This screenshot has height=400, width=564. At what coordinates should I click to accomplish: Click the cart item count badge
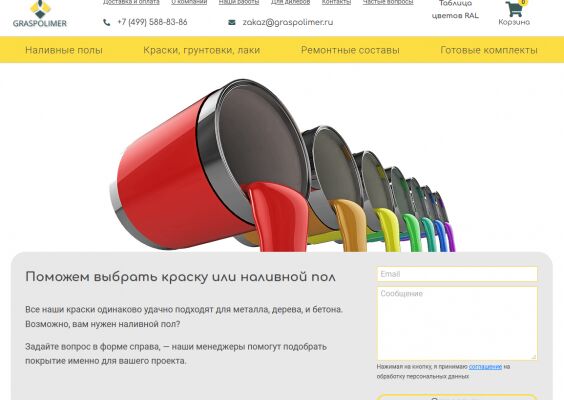click(523, 2)
